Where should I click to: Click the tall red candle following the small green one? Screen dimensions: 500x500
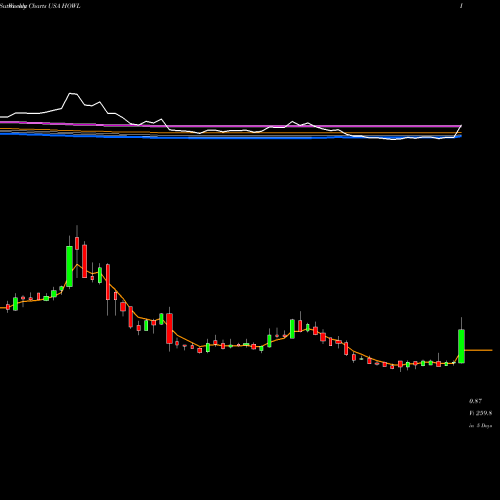tap(170, 328)
